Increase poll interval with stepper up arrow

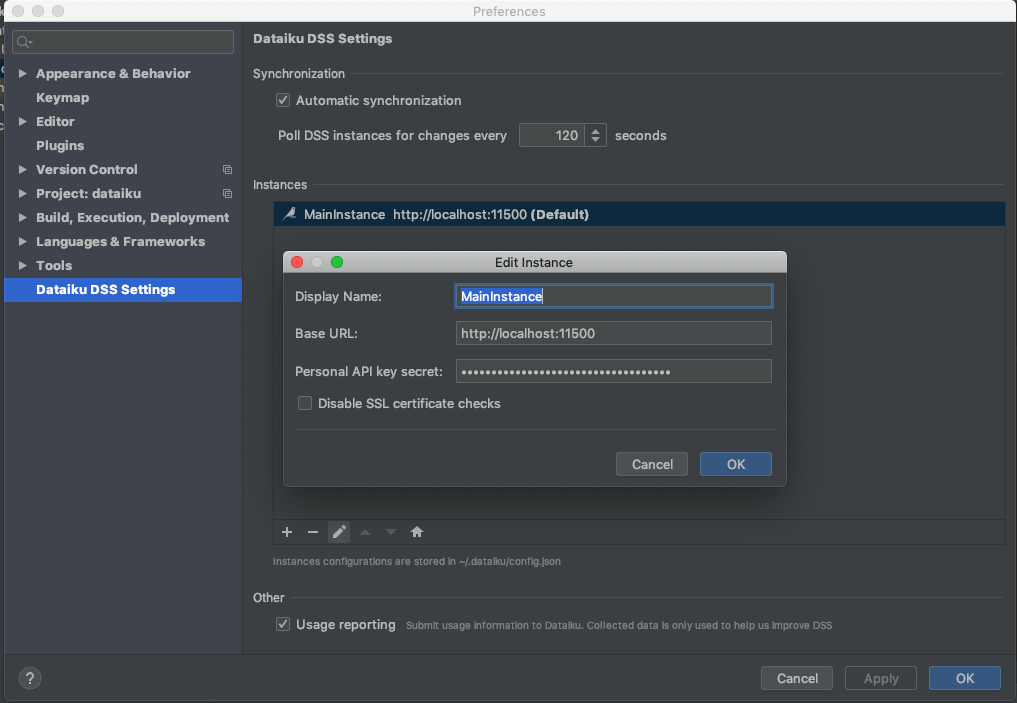click(x=595, y=130)
